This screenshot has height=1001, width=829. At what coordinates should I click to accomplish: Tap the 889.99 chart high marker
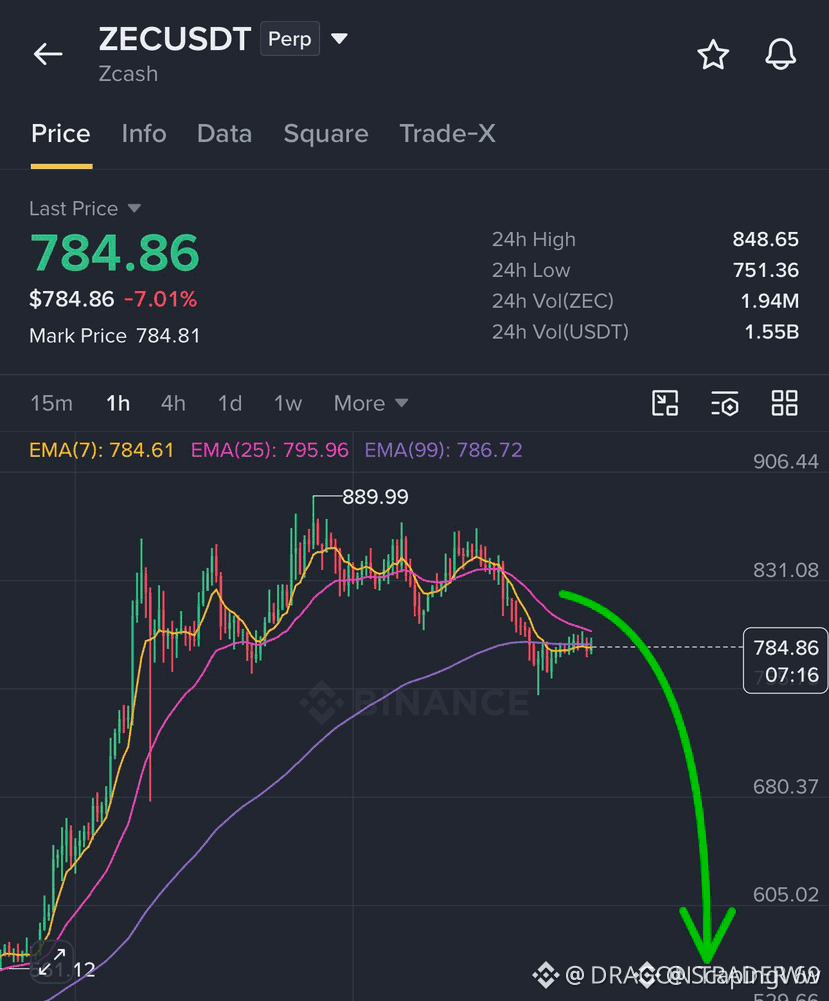(375, 497)
